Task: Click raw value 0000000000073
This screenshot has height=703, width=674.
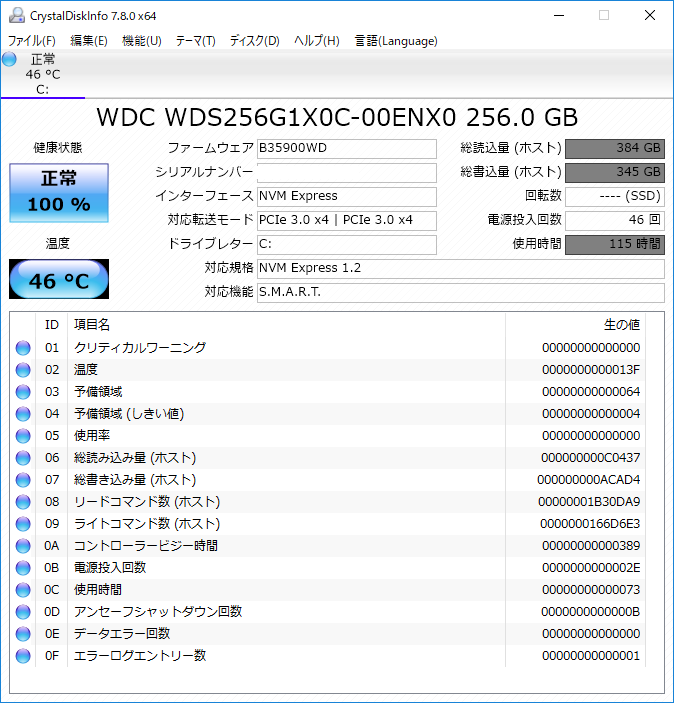Action: [x=591, y=590]
